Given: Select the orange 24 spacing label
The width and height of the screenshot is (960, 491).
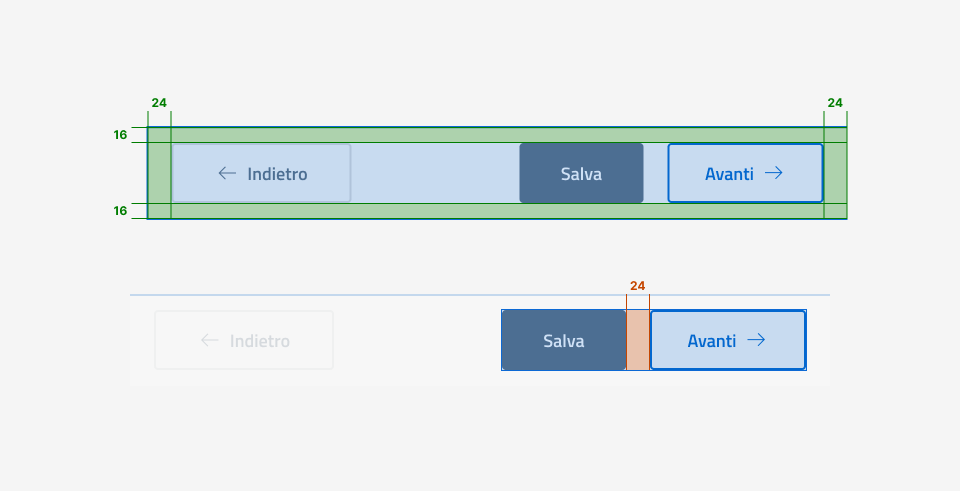Looking at the screenshot, I should [638, 286].
